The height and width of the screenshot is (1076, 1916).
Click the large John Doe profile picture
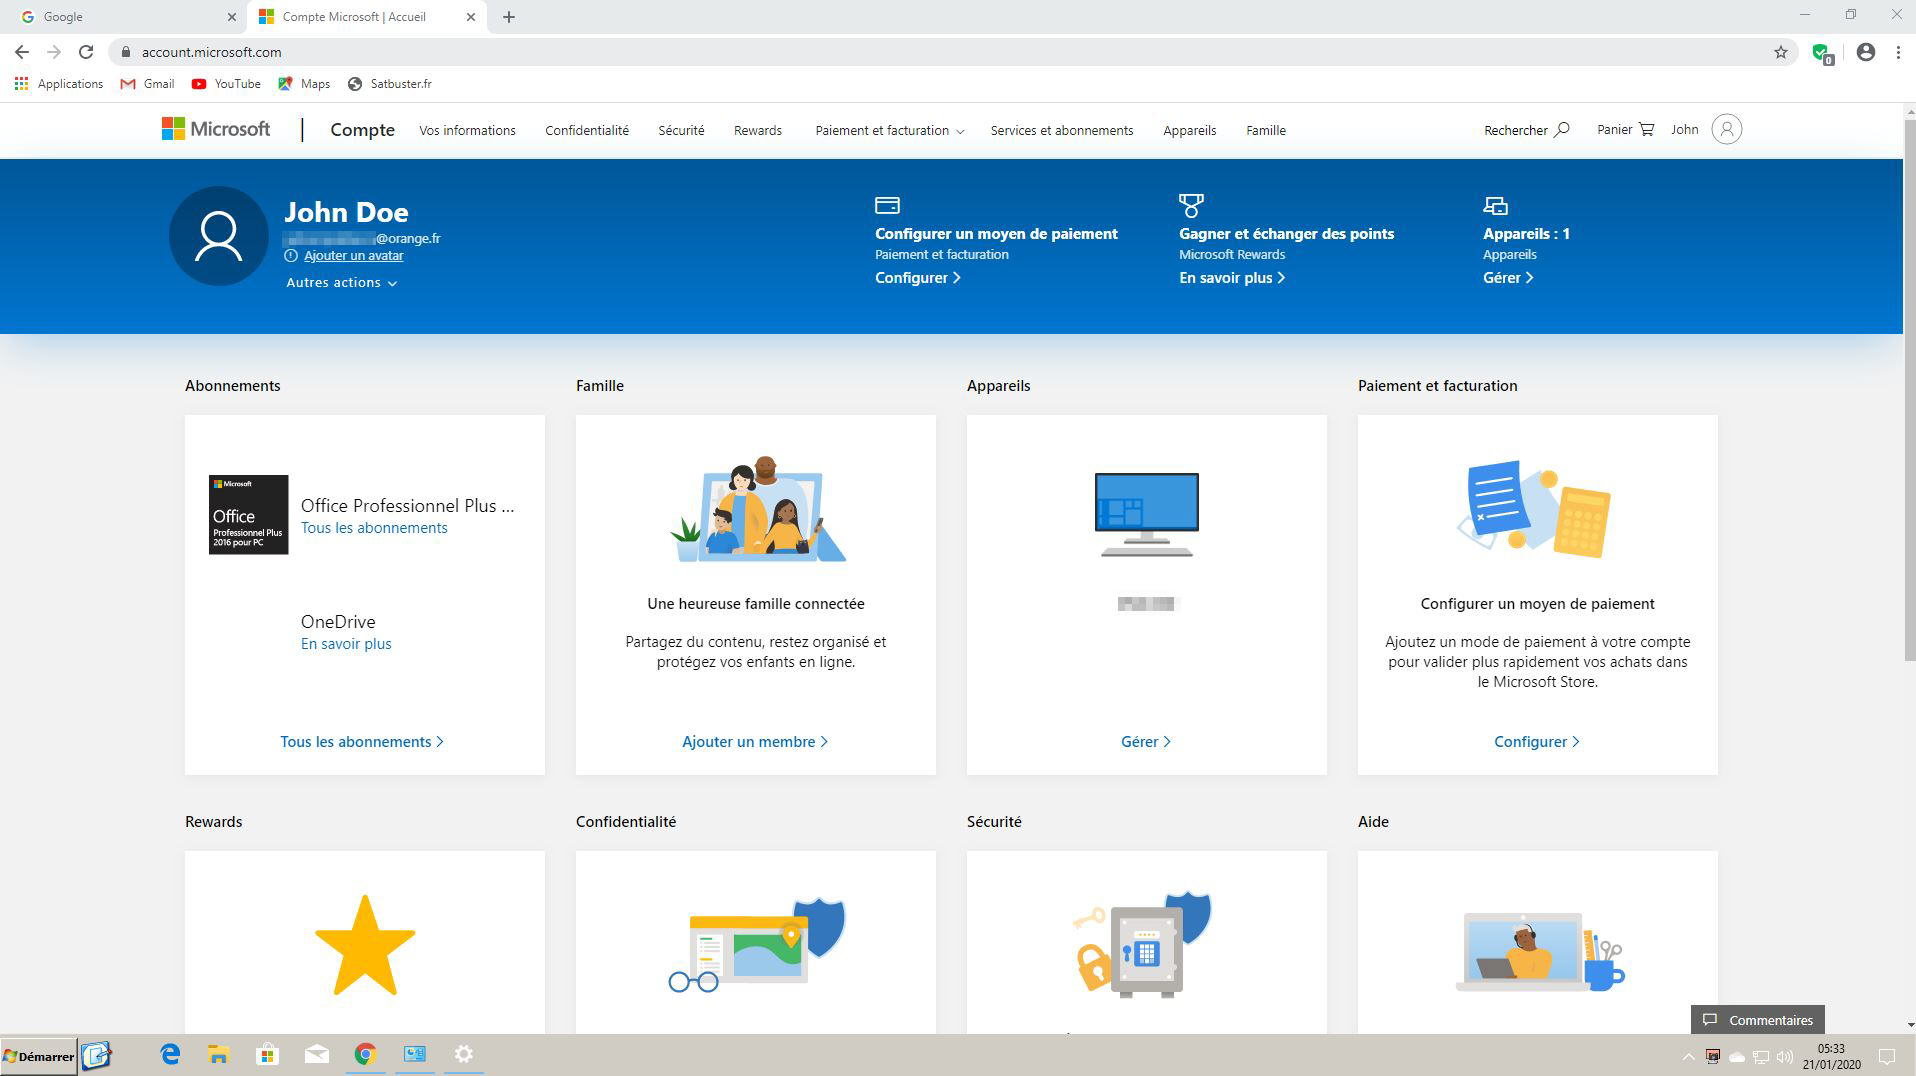[x=219, y=236]
